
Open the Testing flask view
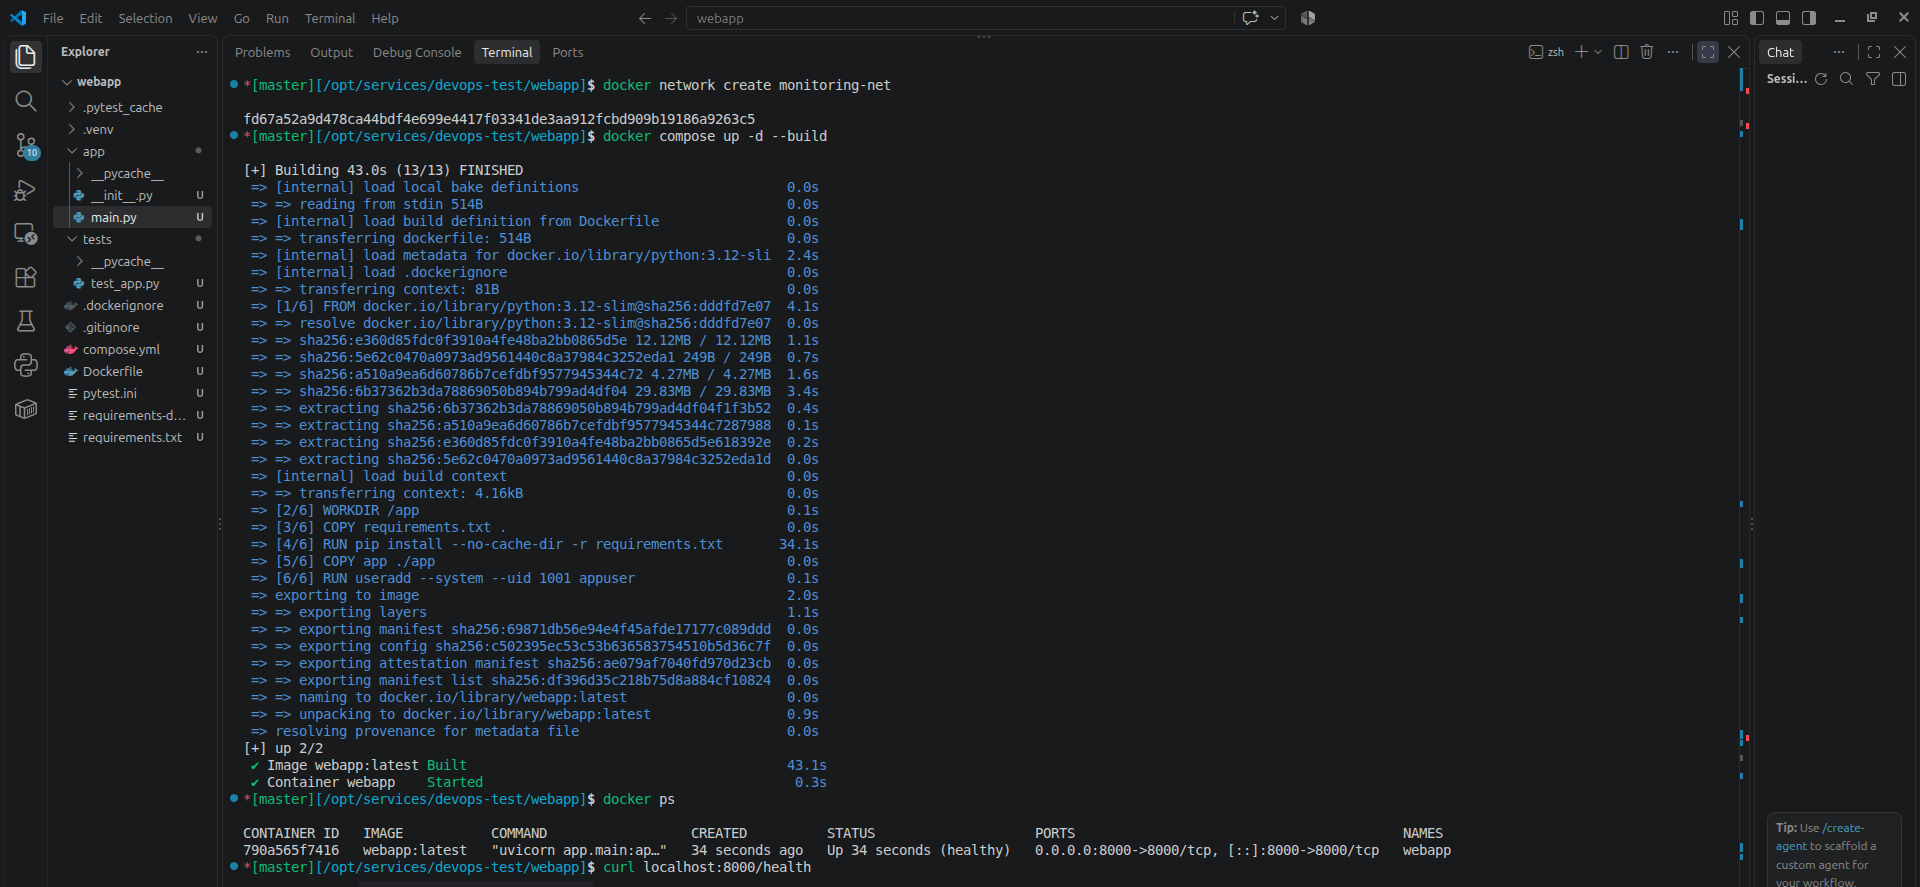point(26,321)
